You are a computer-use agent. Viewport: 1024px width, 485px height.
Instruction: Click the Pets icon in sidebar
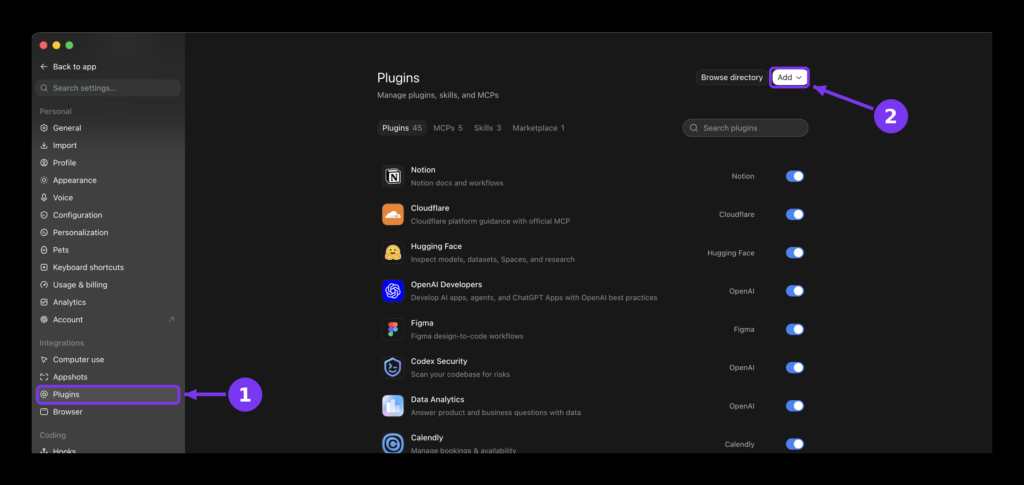[x=44, y=250]
